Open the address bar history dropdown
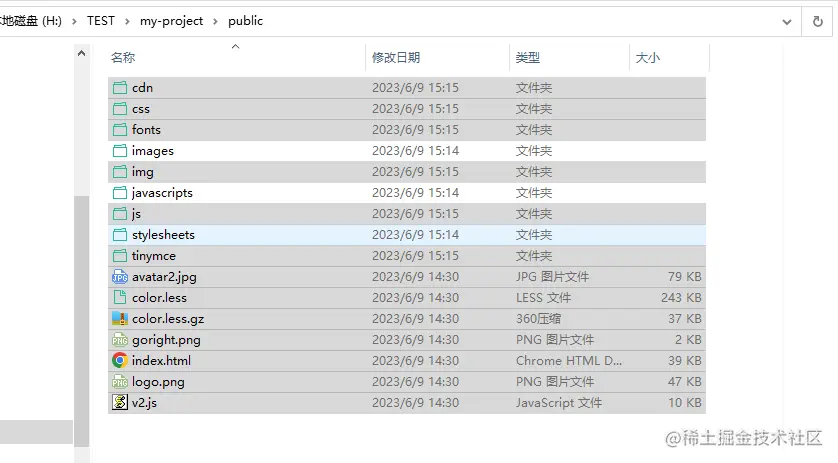Screen dimensions: 838x463 [787, 22]
